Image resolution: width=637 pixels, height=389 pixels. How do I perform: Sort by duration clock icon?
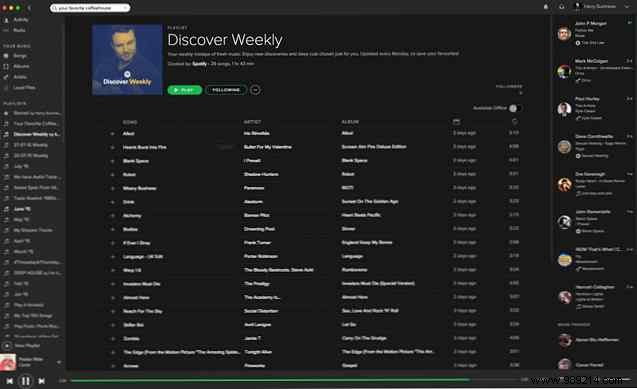click(515, 121)
